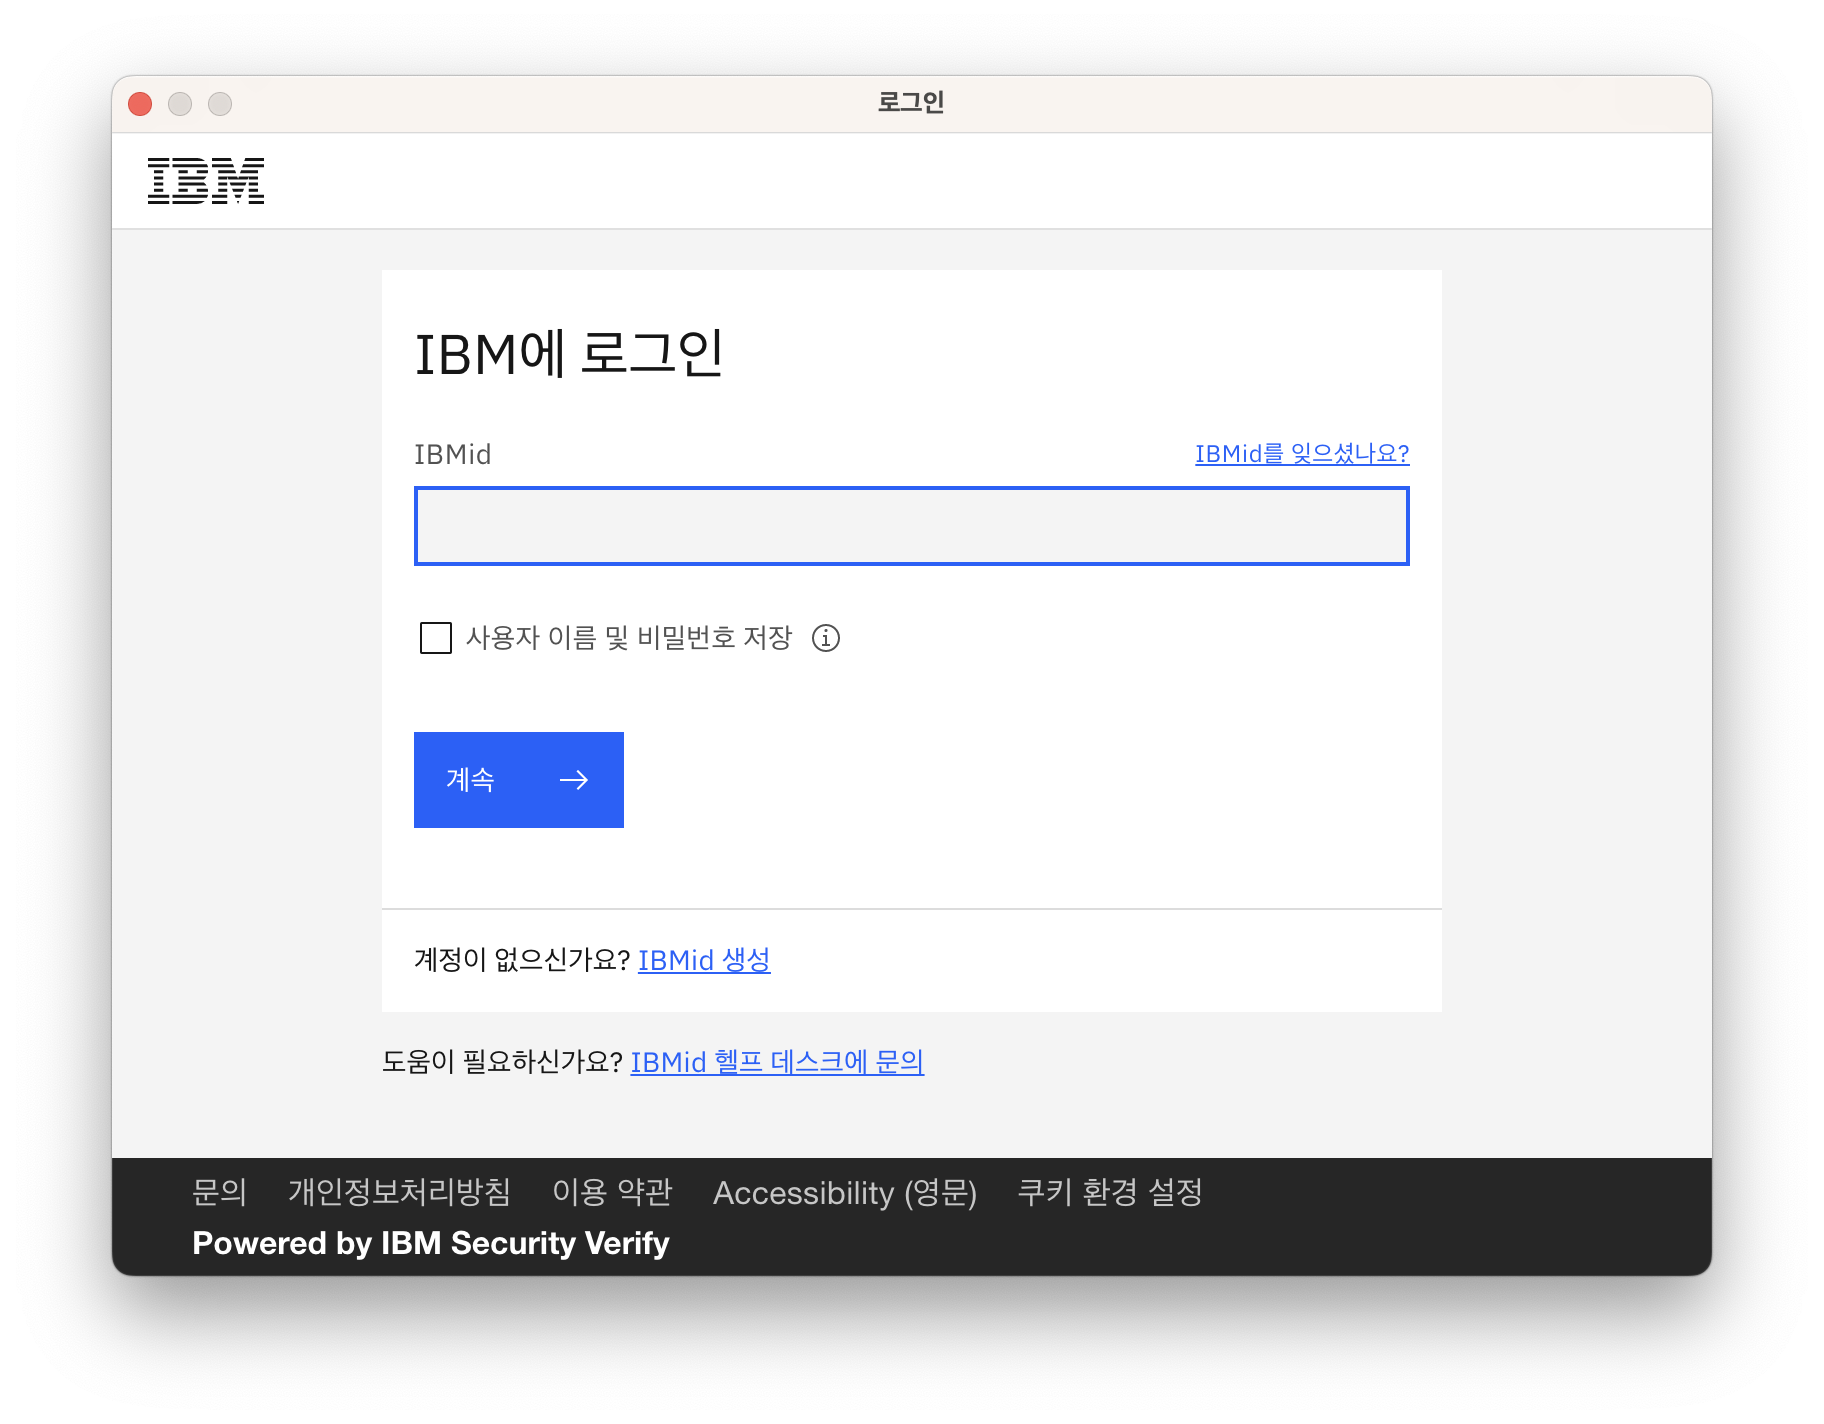This screenshot has height=1424, width=1824.
Task: Follow the IBMid 생성 link
Action: point(704,960)
